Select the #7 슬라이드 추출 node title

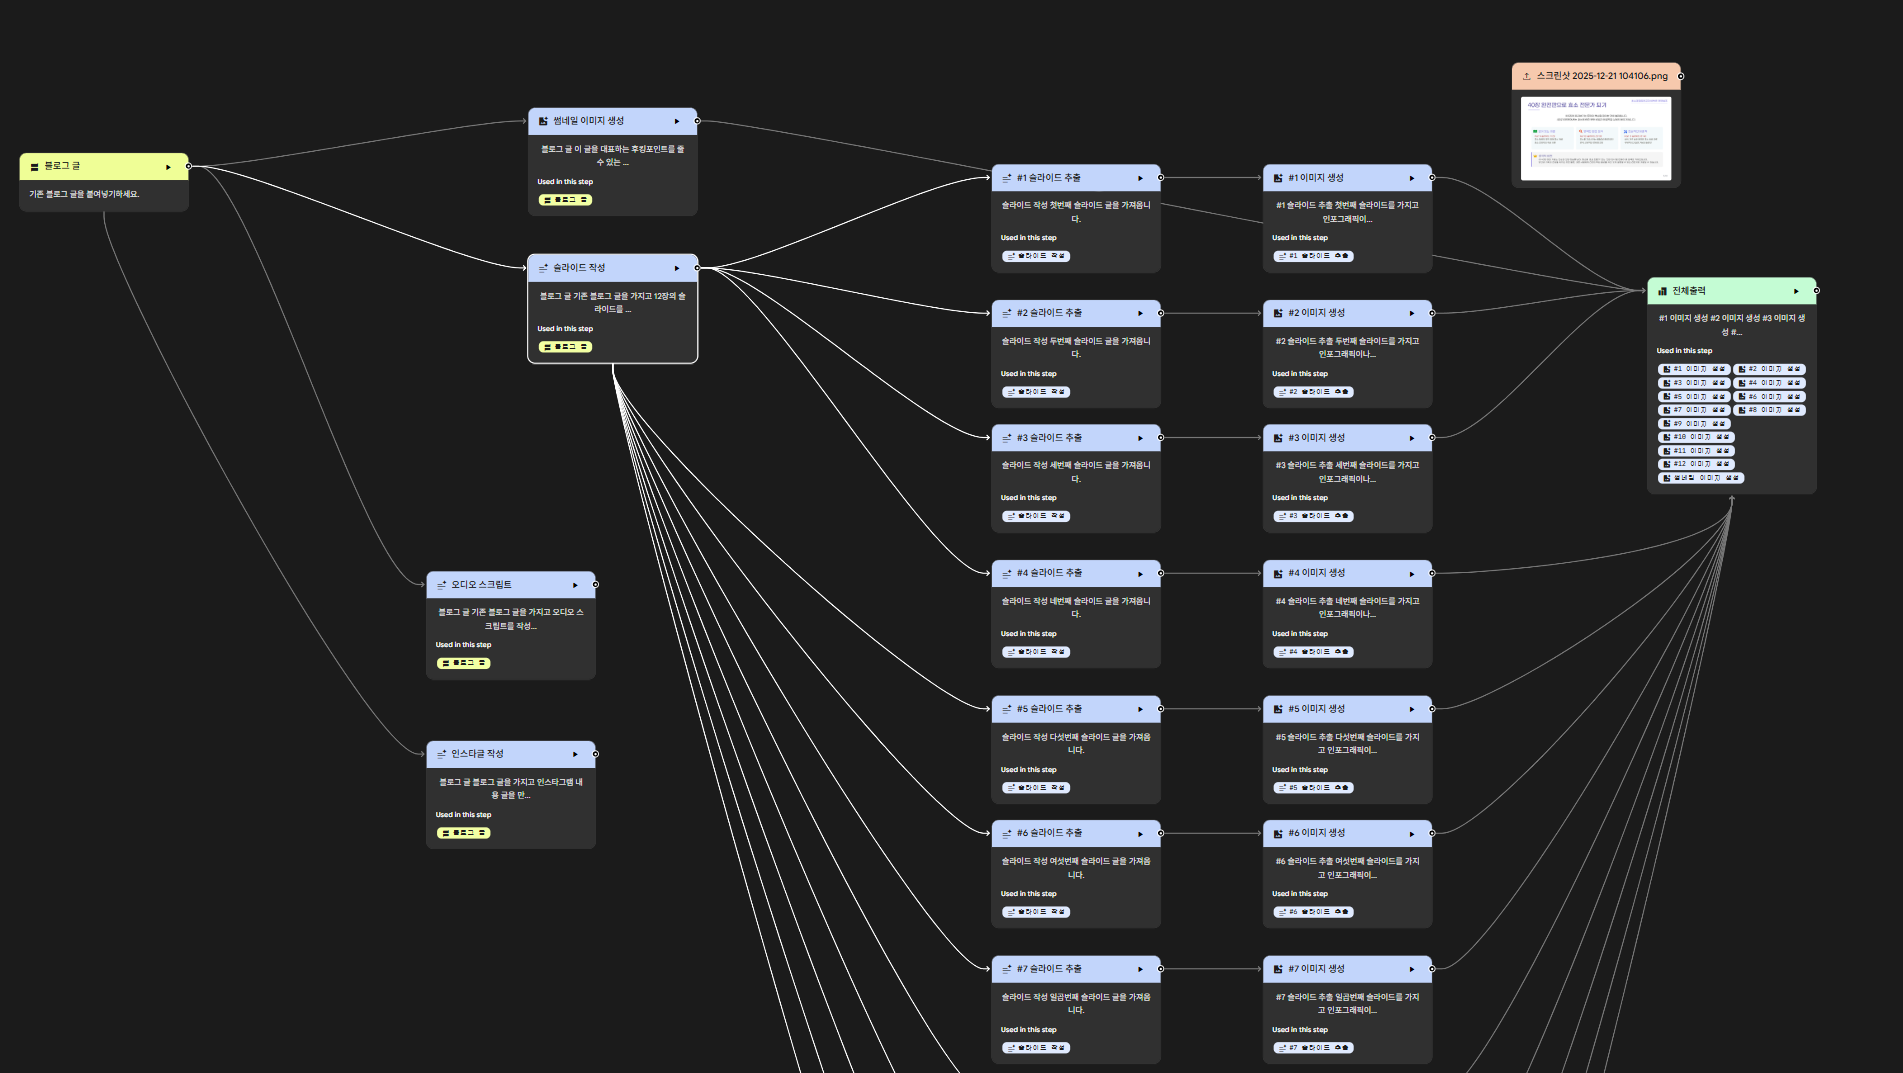(1049, 969)
